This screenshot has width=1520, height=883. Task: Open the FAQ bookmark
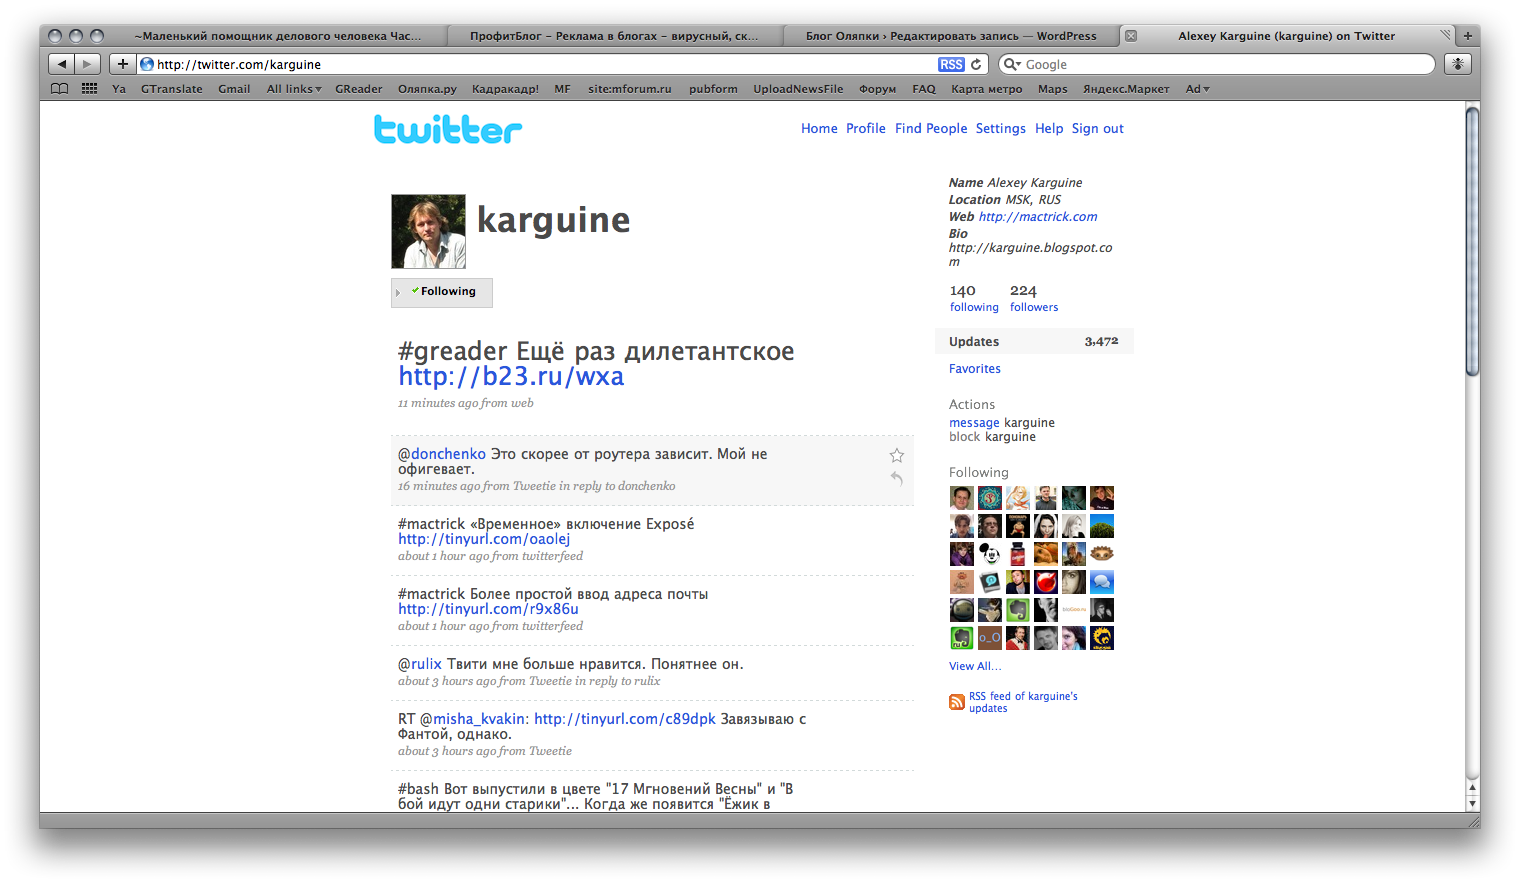(x=924, y=89)
